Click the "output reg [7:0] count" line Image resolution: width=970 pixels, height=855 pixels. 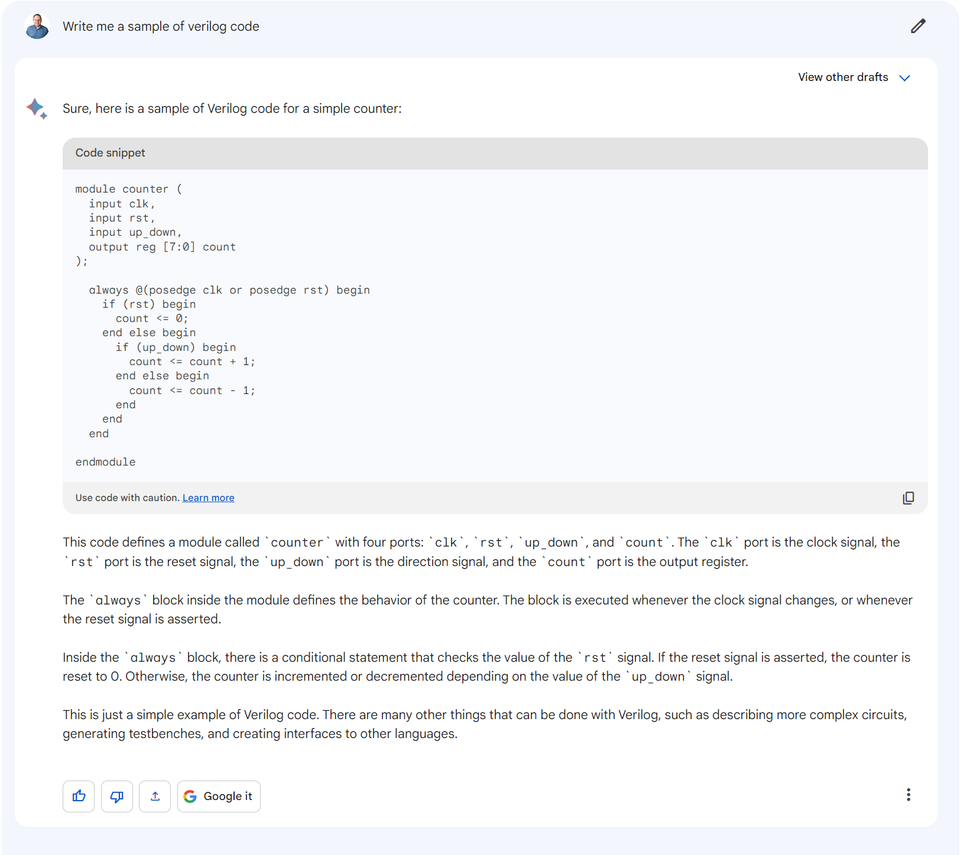coord(162,247)
